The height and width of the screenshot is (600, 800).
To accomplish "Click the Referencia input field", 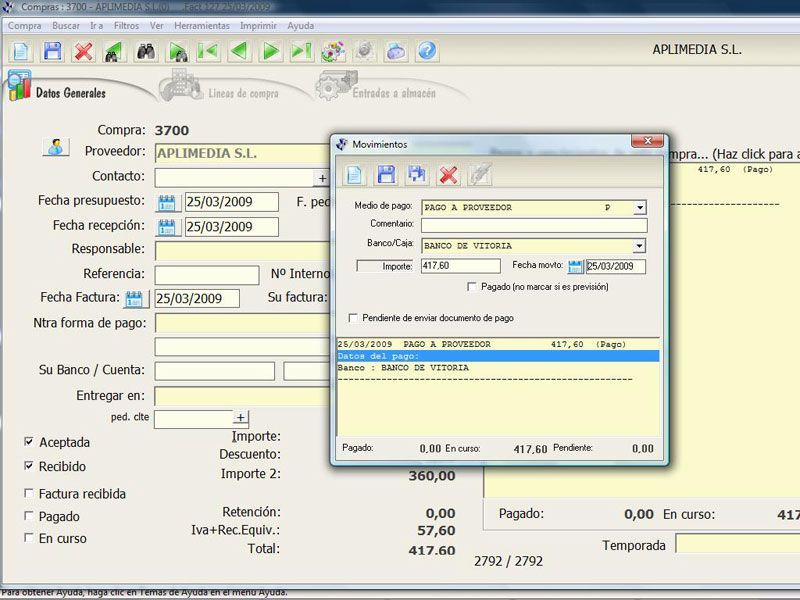I will point(207,274).
